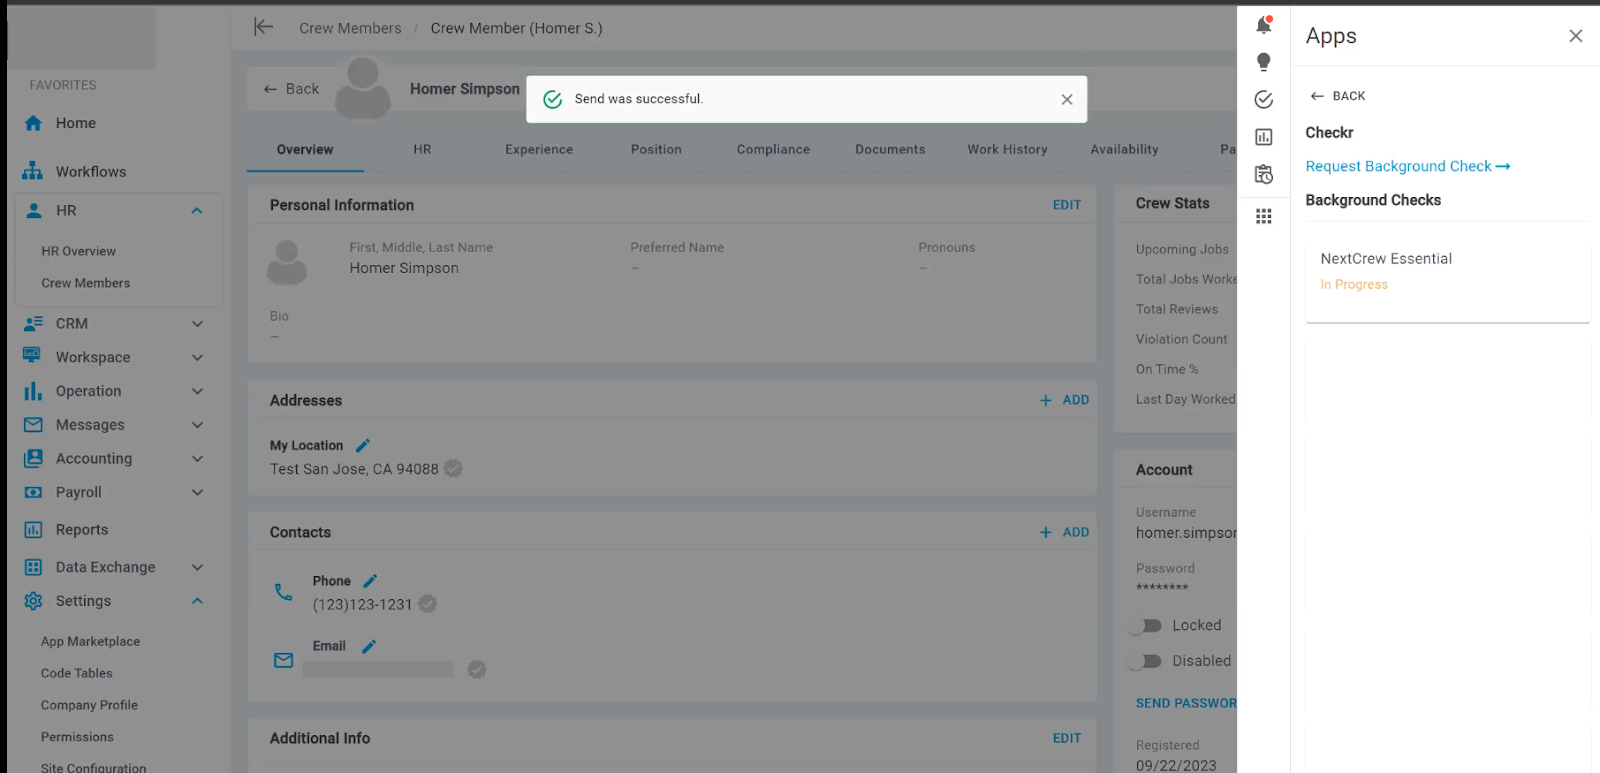Expand the Messages menu chevron
This screenshot has width=1600, height=773.
(197, 425)
